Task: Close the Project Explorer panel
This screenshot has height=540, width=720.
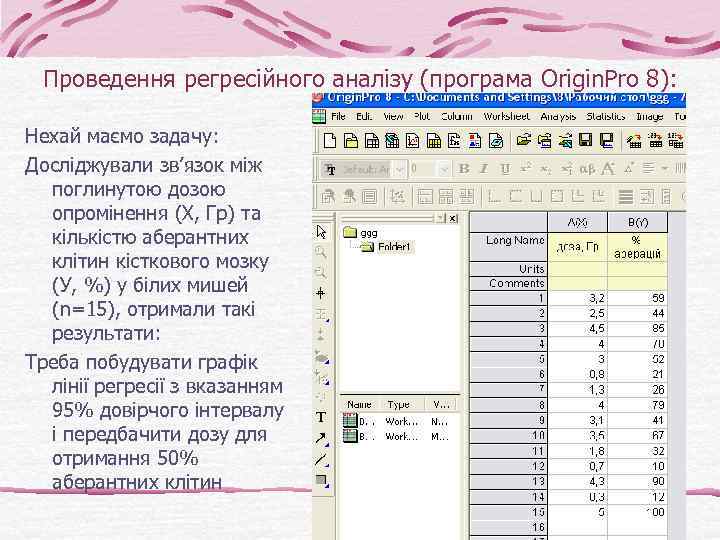Action: coord(452,218)
